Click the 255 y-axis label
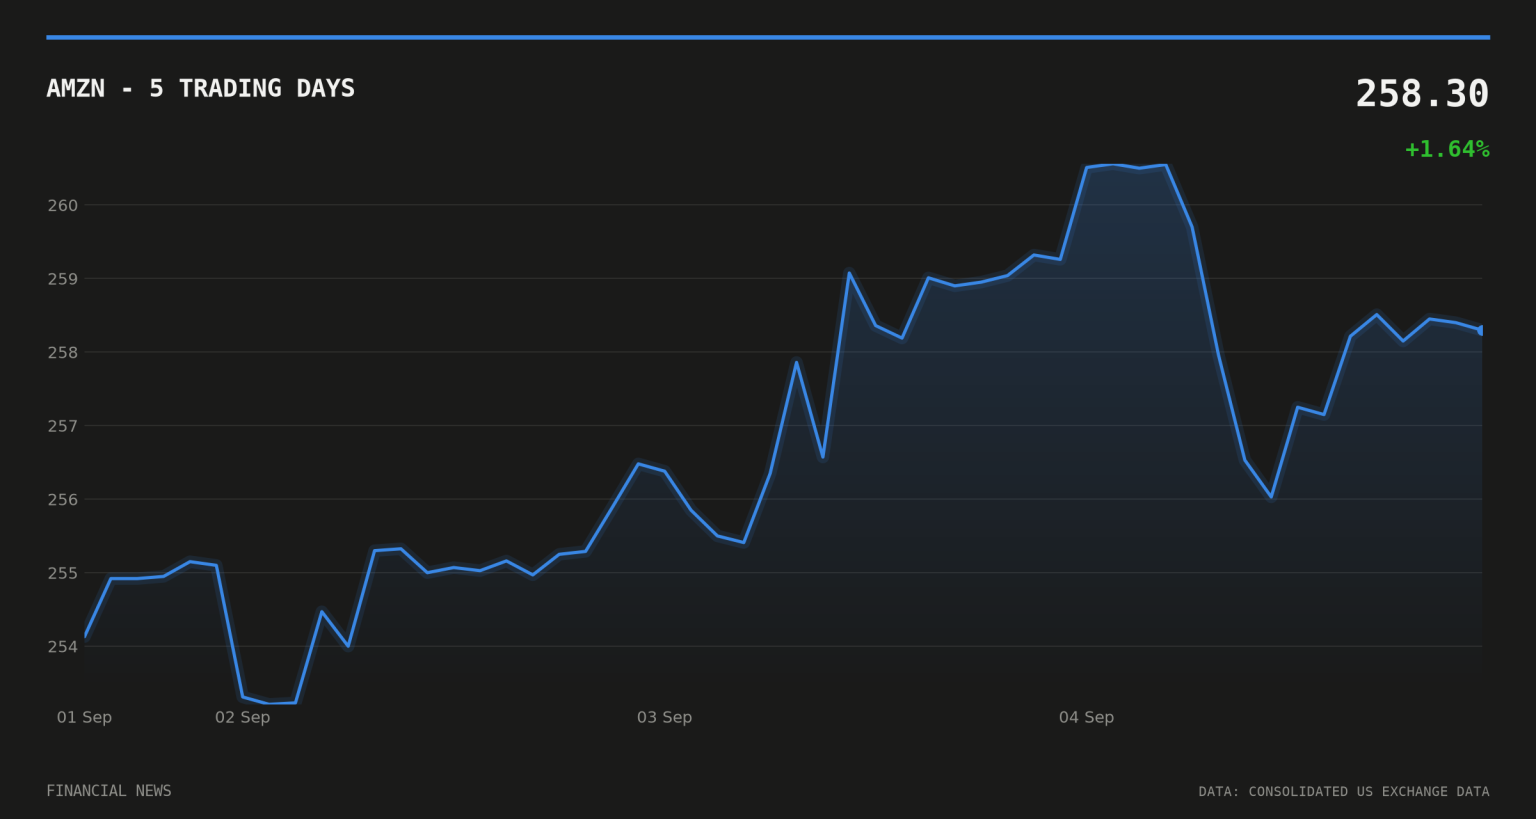 (63, 573)
